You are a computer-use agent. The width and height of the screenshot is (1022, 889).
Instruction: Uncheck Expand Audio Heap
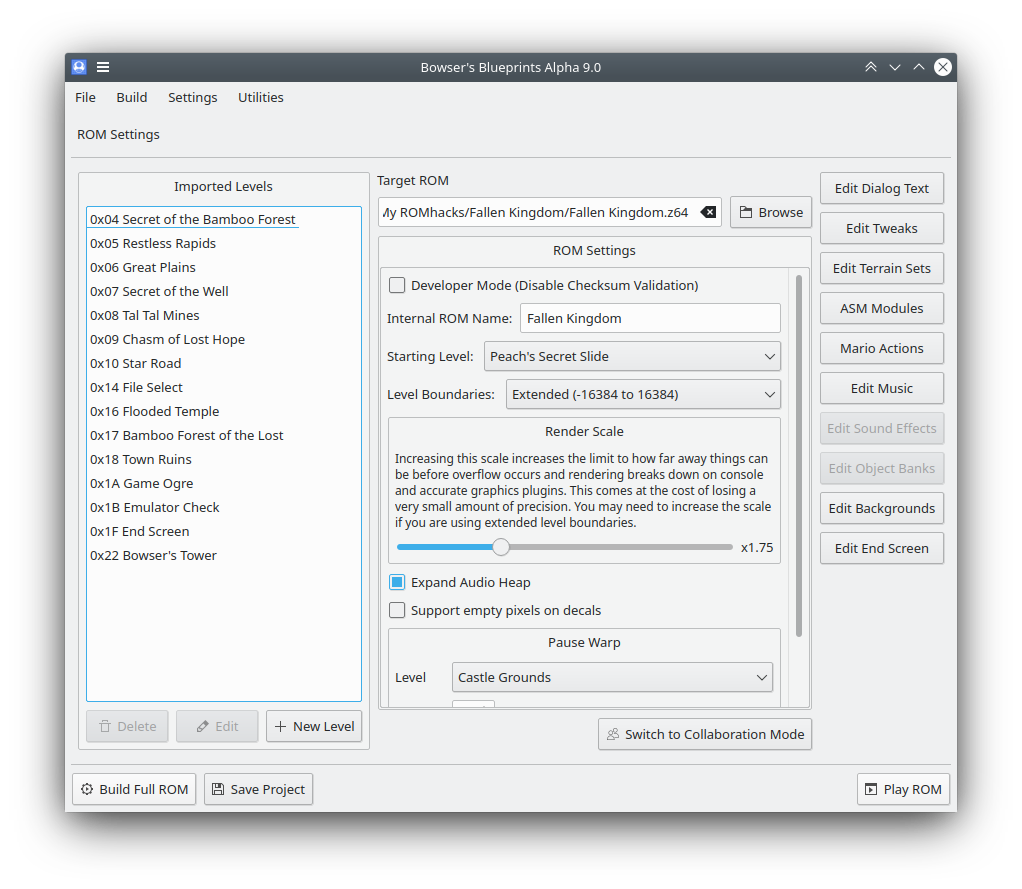(397, 582)
